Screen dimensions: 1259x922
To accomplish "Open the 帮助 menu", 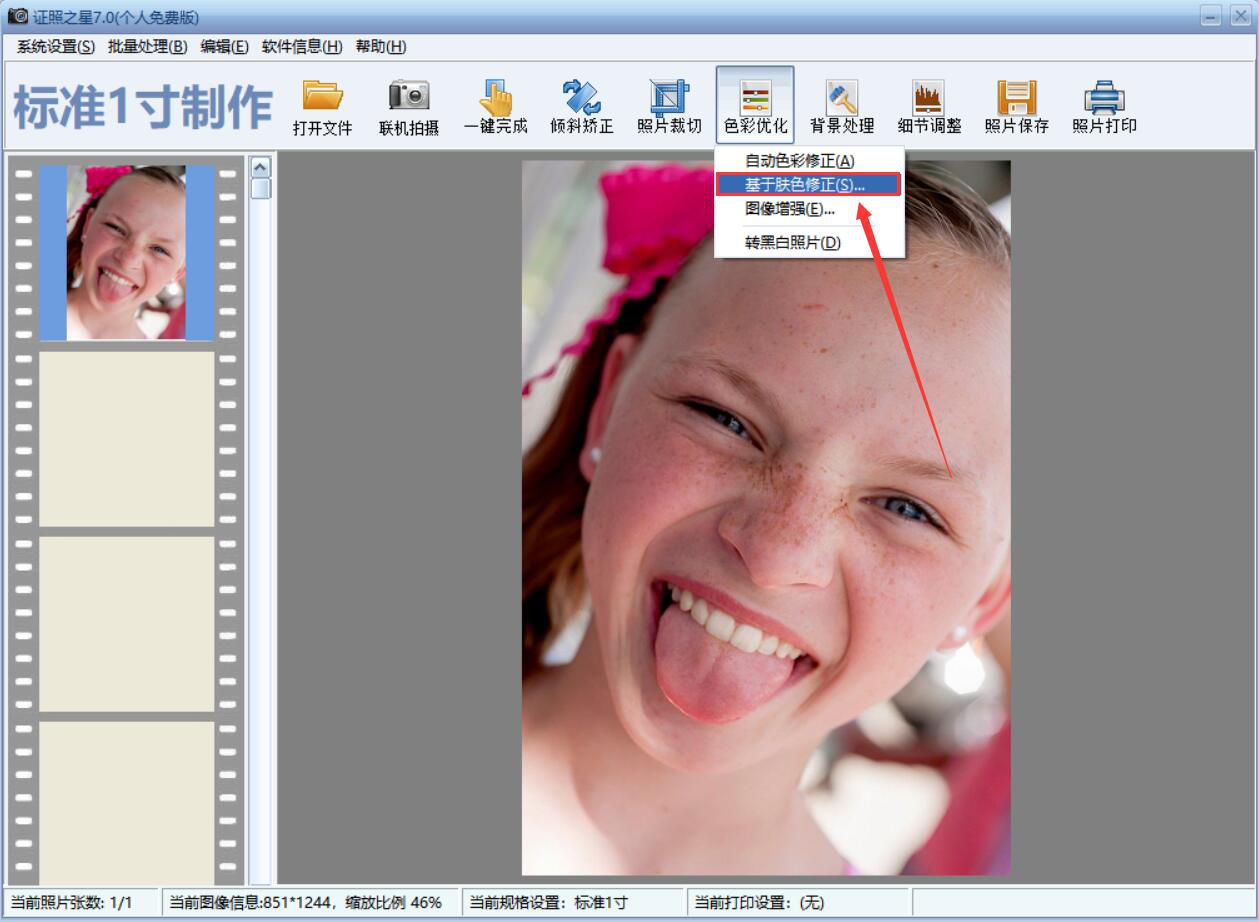I will point(380,47).
